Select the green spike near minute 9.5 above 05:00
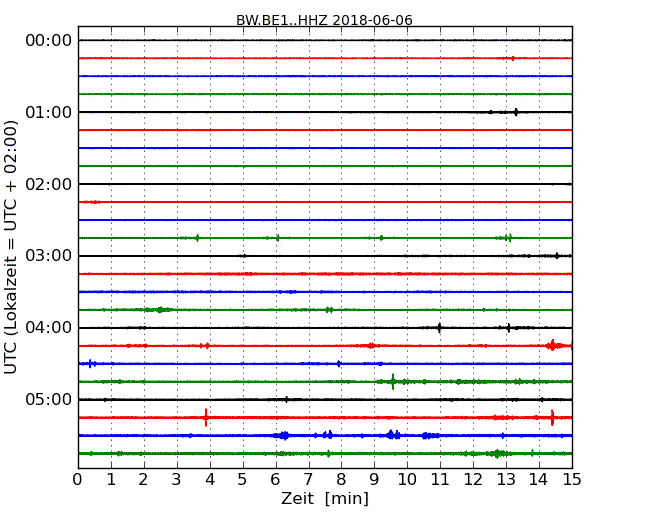Image resolution: width=650 pixels, height=520 pixels. 393,381
